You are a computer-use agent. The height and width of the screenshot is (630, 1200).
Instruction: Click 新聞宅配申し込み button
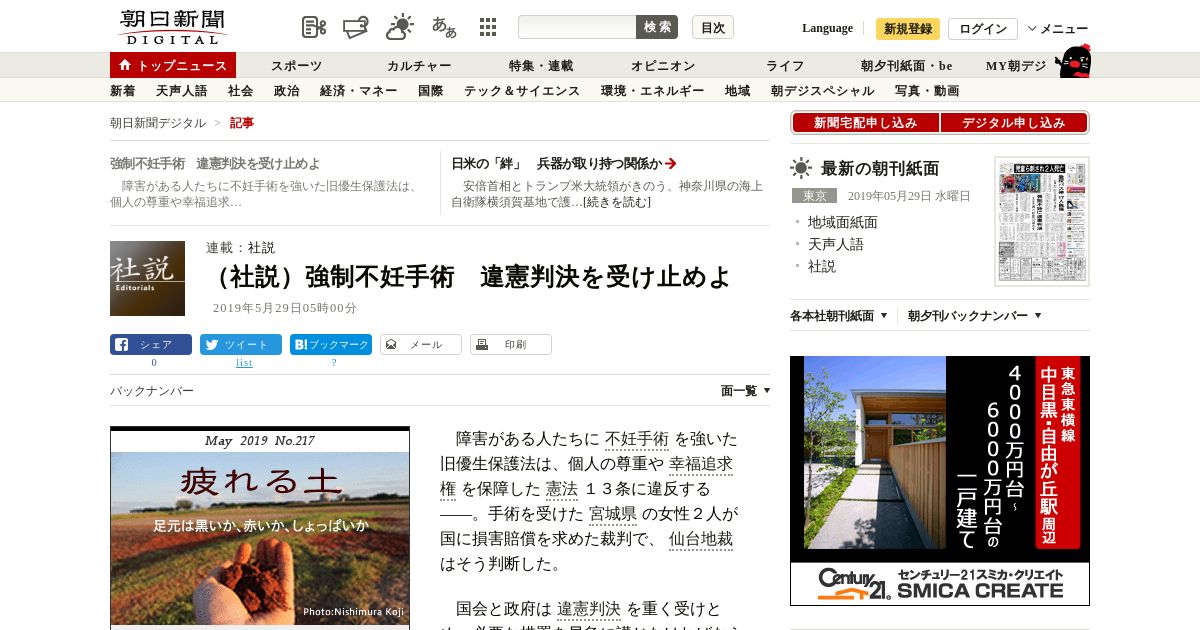point(865,123)
